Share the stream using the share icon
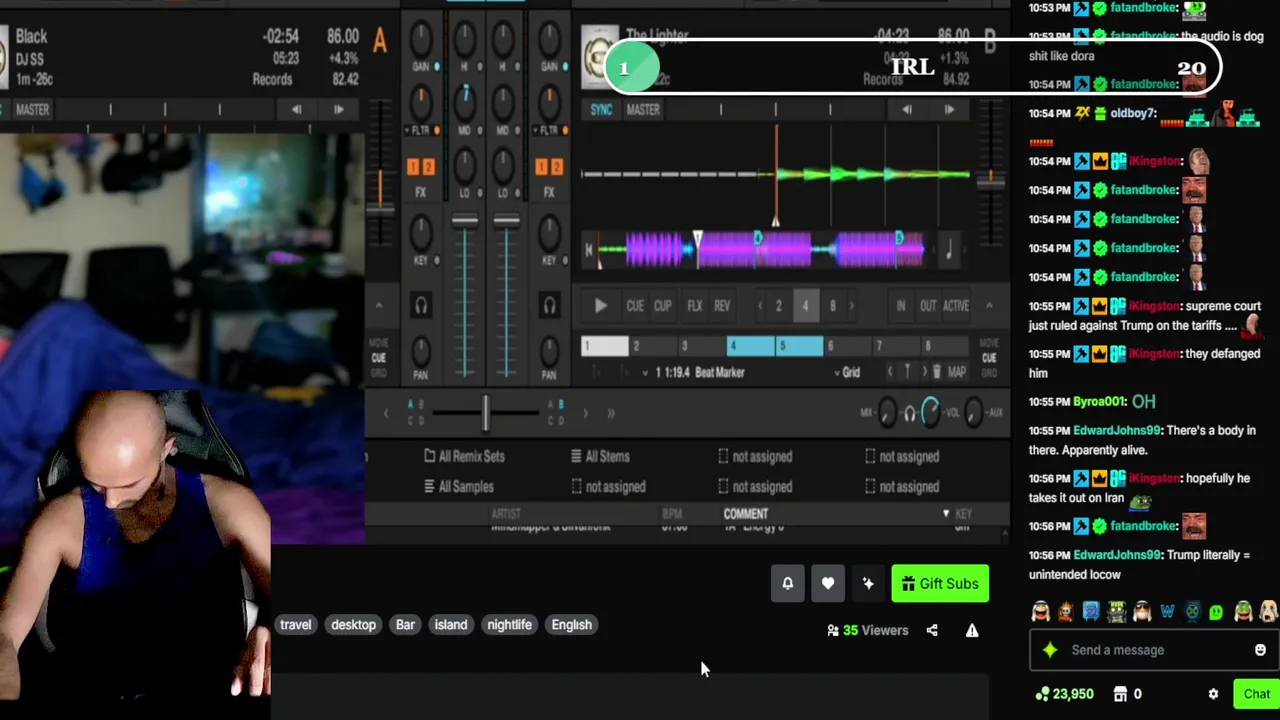The width and height of the screenshot is (1280, 720). (932, 630)
